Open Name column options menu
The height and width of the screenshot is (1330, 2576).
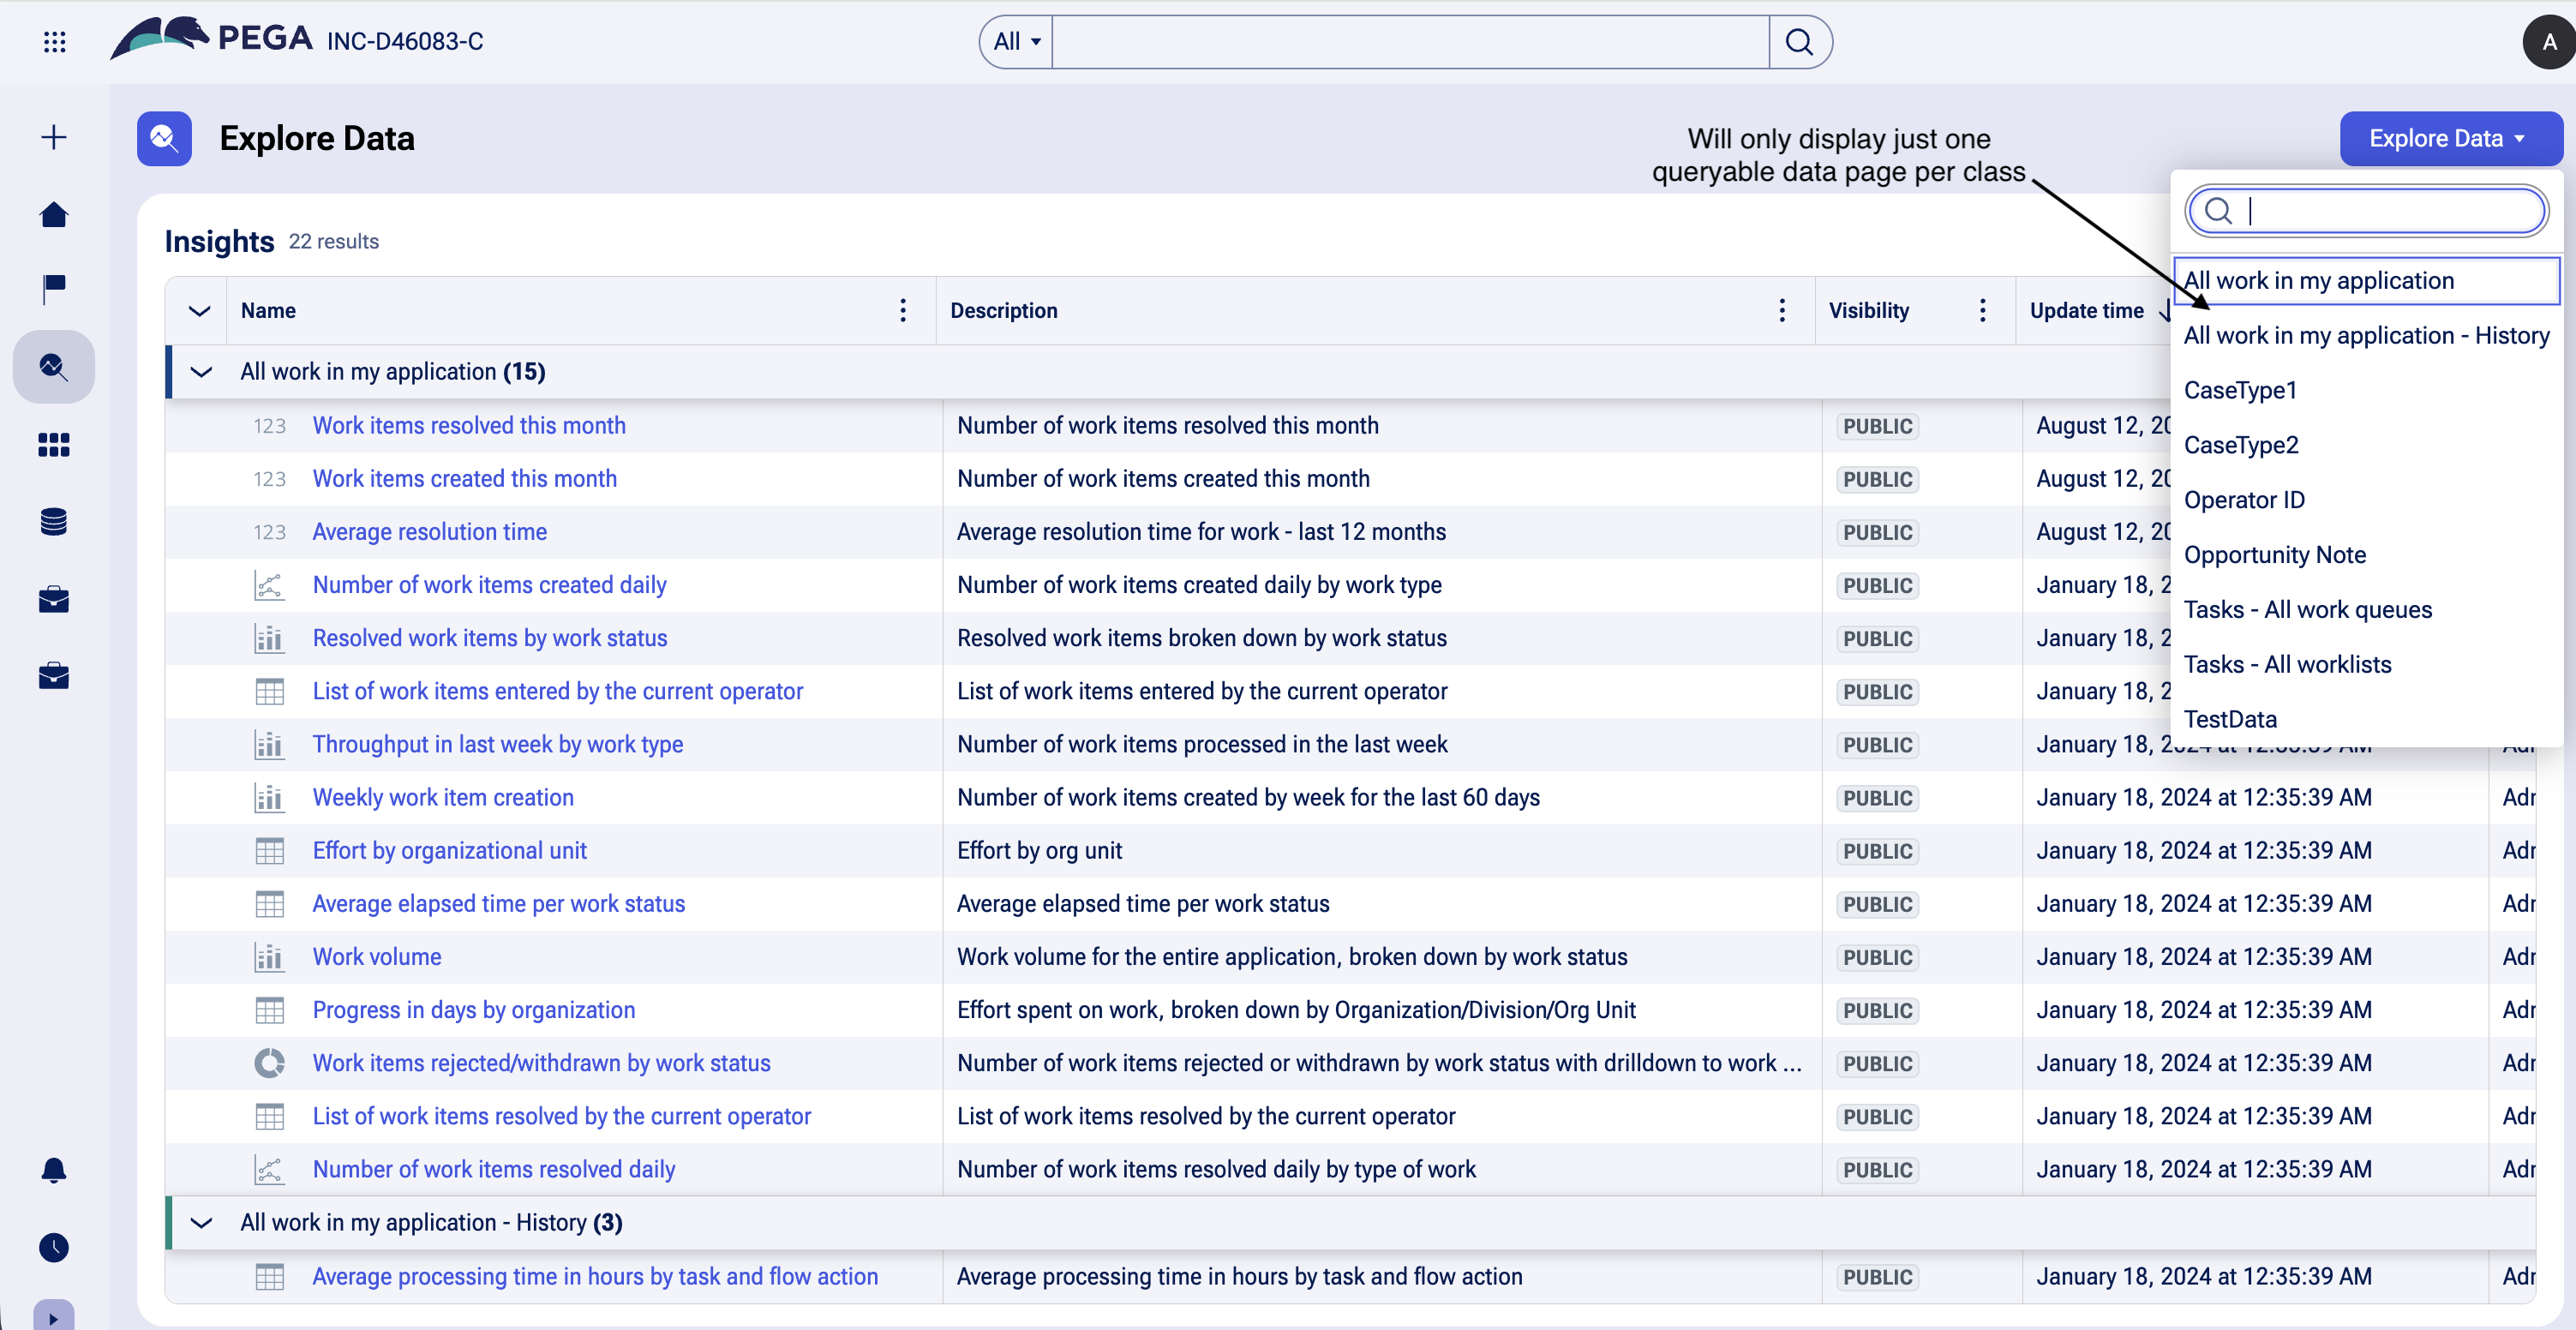pos(903,310)
